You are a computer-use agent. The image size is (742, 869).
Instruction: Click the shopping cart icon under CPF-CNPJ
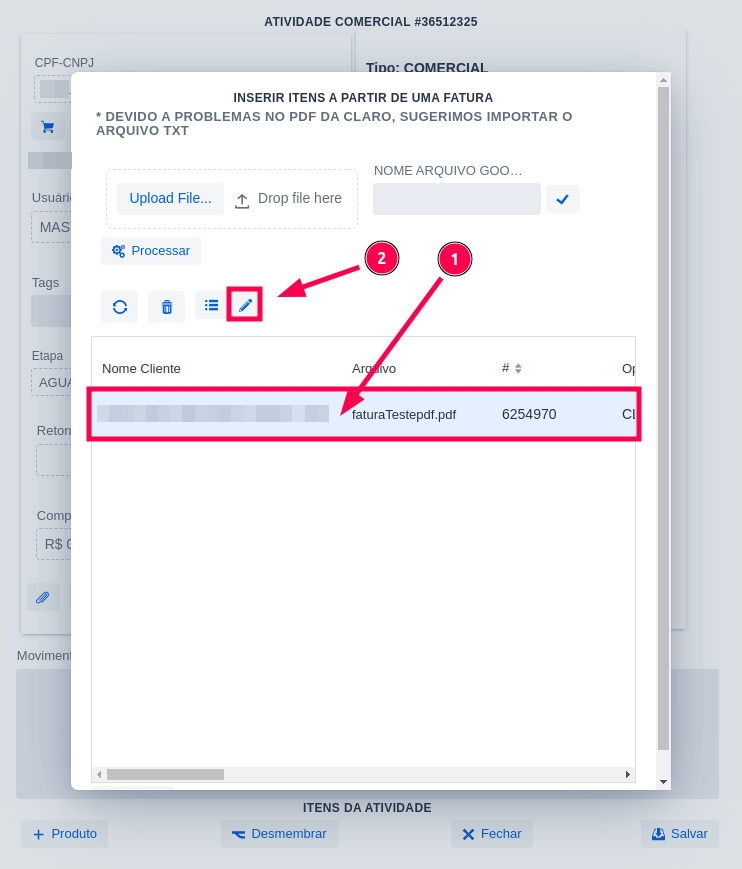pyautogui.click(x=47, y=127)
